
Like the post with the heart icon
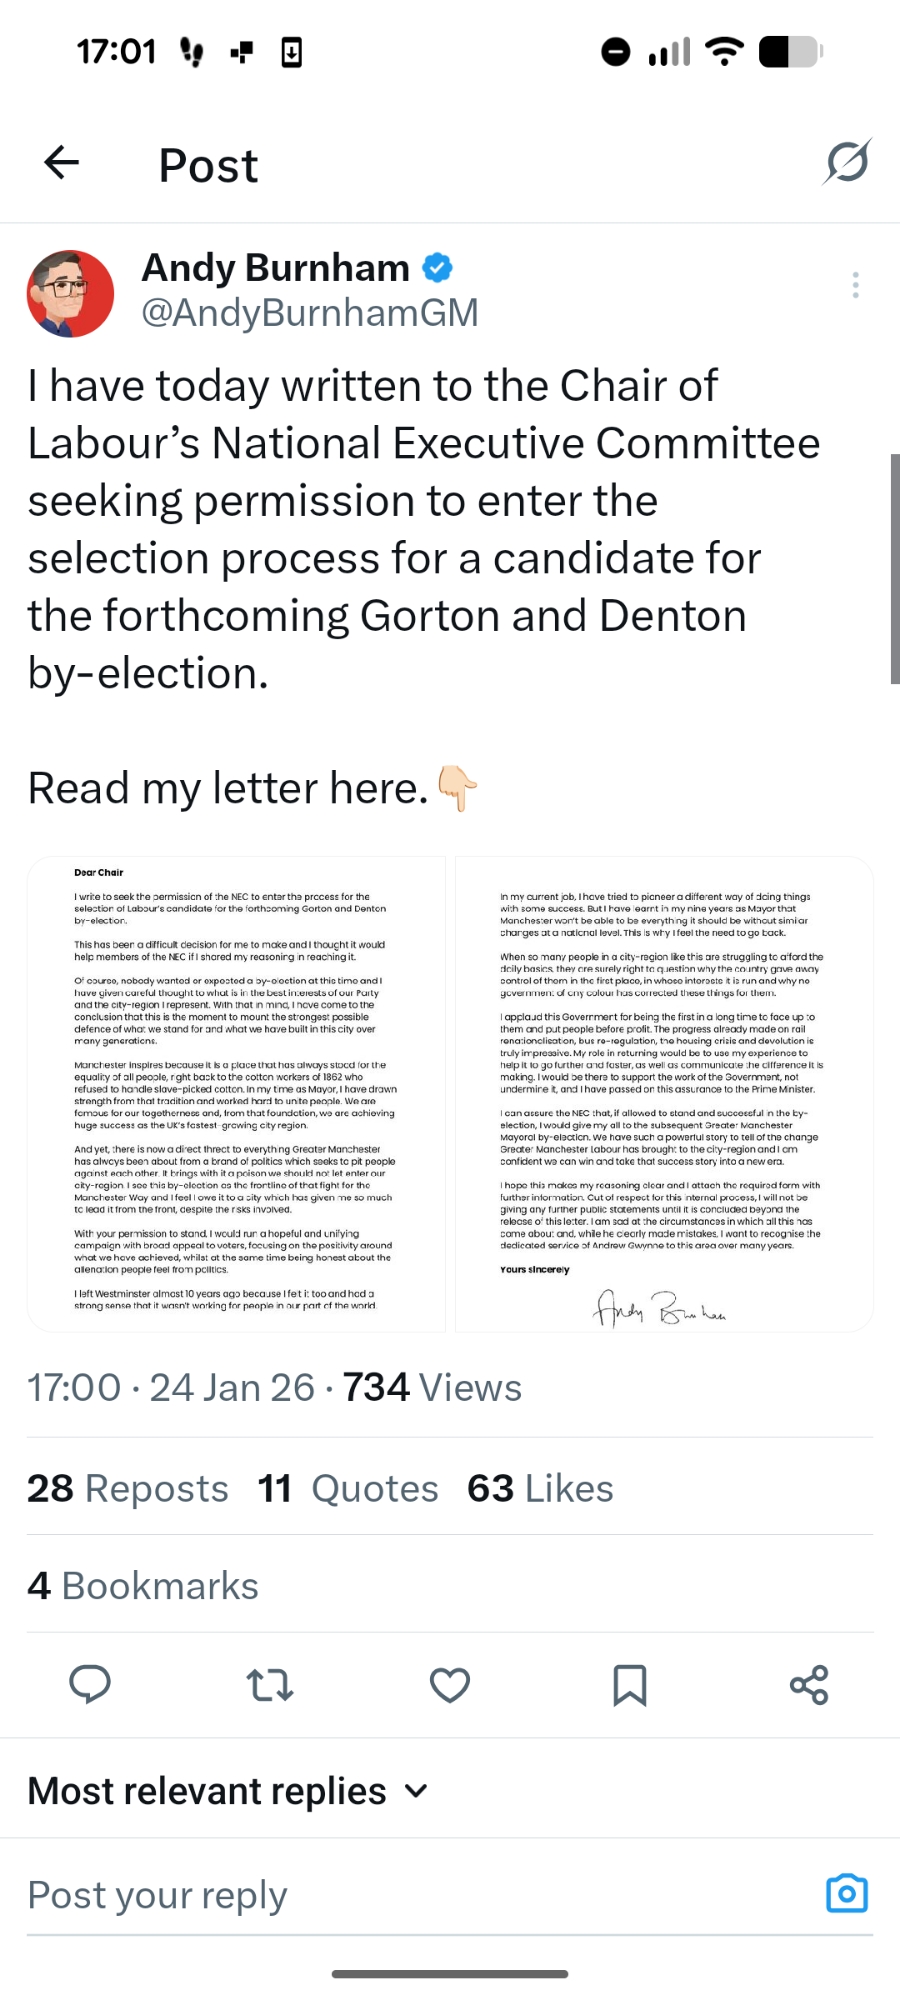coord(450,1685)
